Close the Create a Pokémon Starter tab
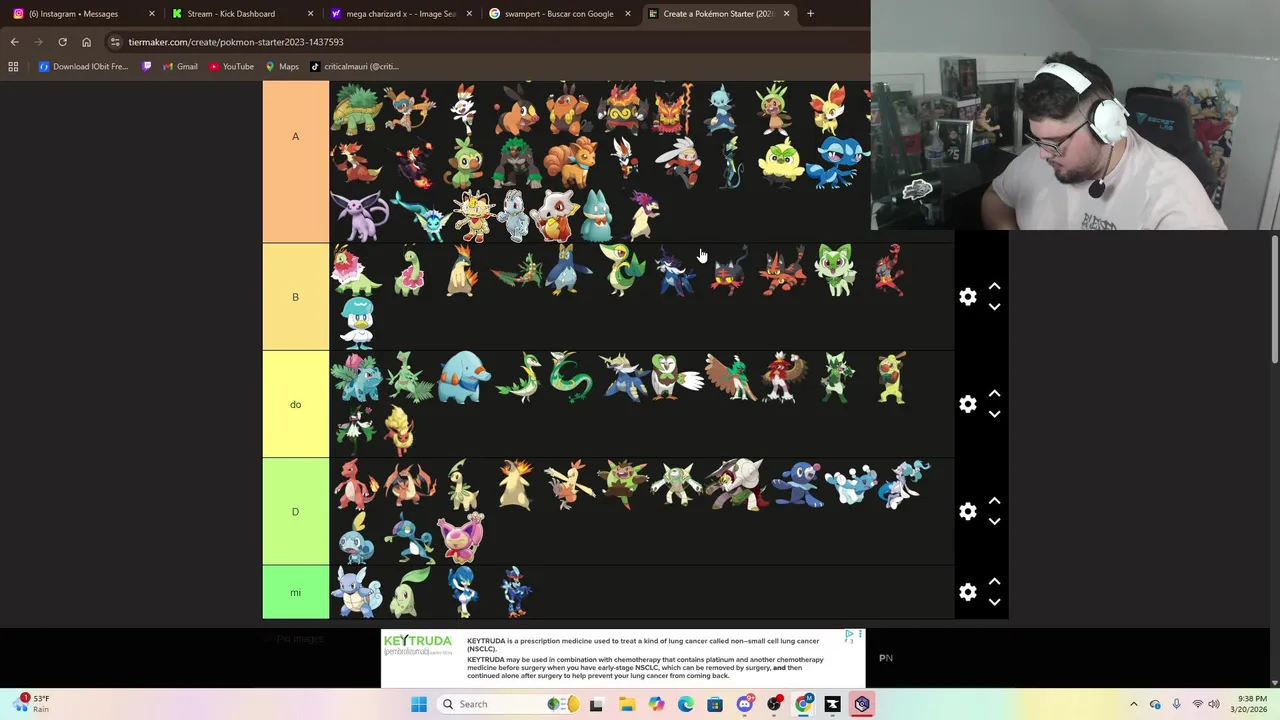Viewport: 1280px width, 720px height. click(x=786, y=14)
